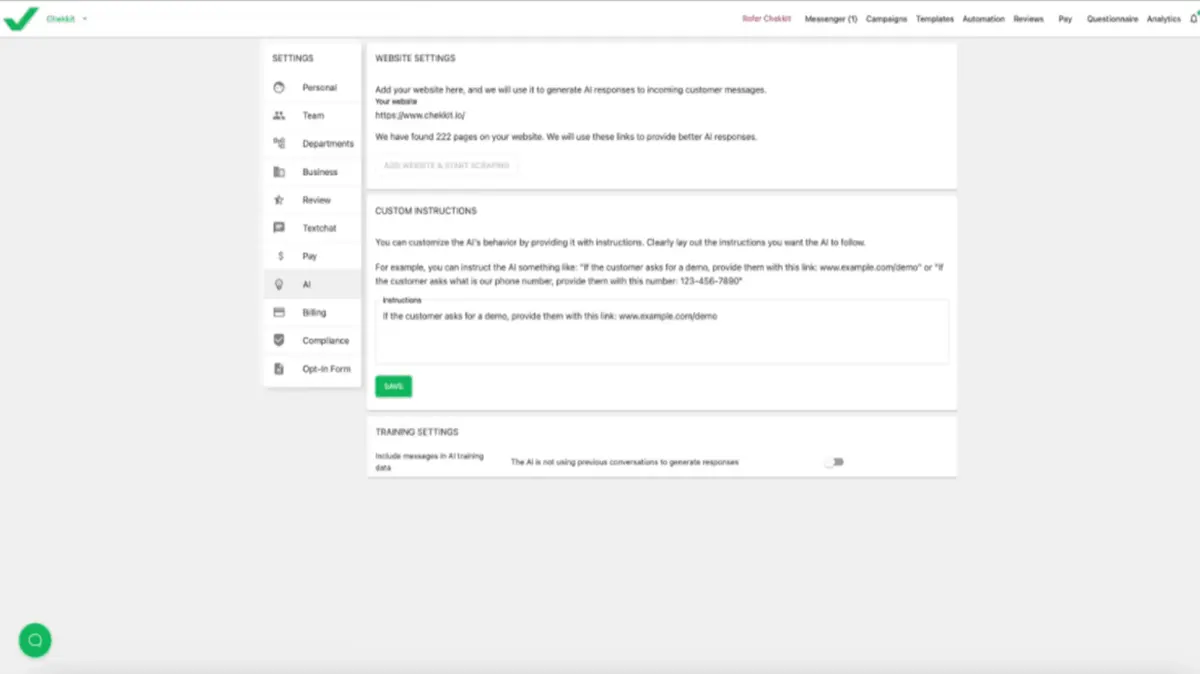Click inside the Instructions text area
Image resolution: width=1200 pixels, height=674 pixels.
pos(661,331)
